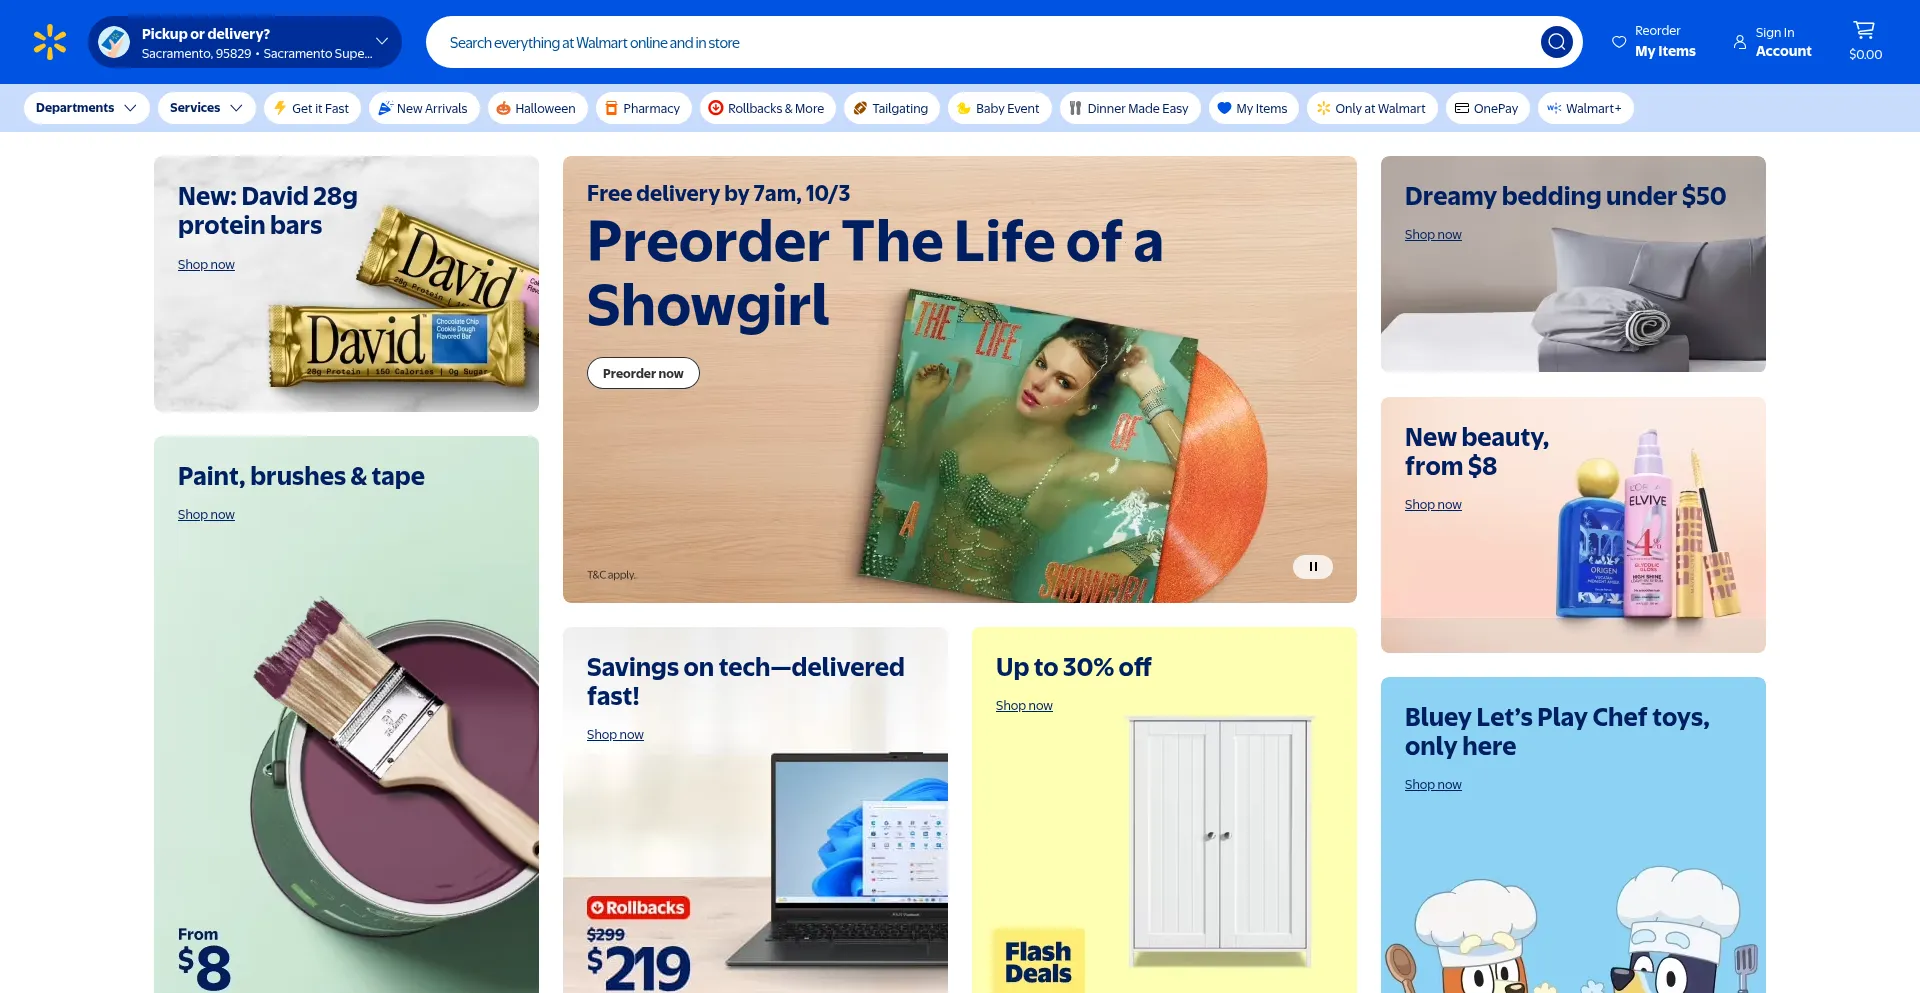The image size is (1920, 993).
Task: Open Rollbacks & More category
Action: click(767, 108)
